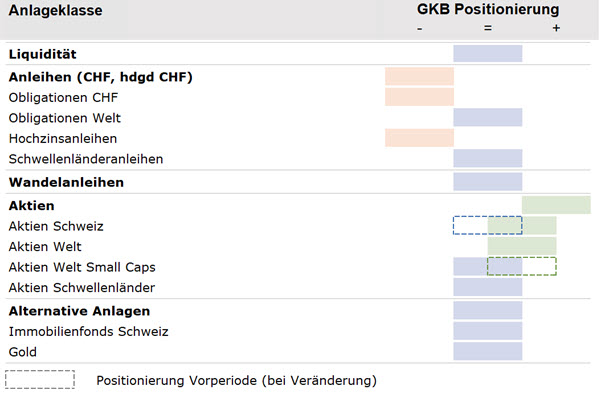The image size is (601, 398).
Task: Select the Wandelanleihen row label
Action: pyautogui.click(x=66, y=182)
